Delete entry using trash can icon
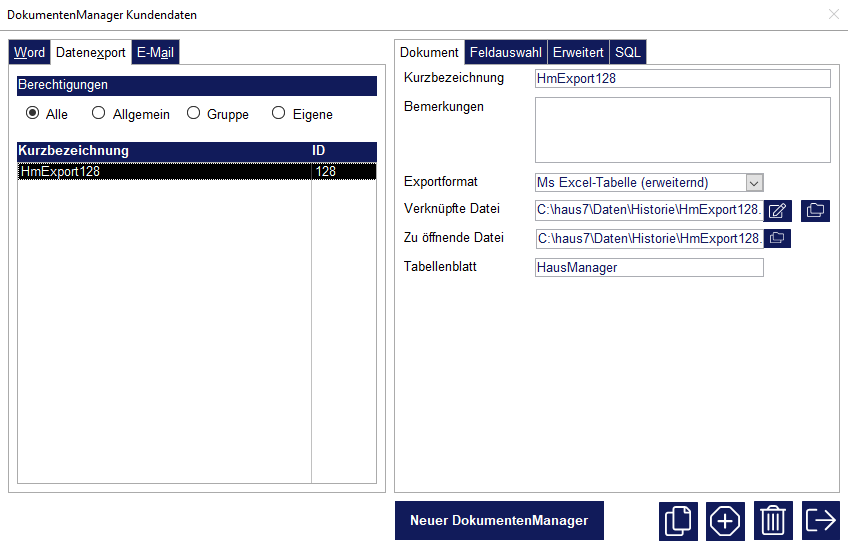 coord(773,520)
